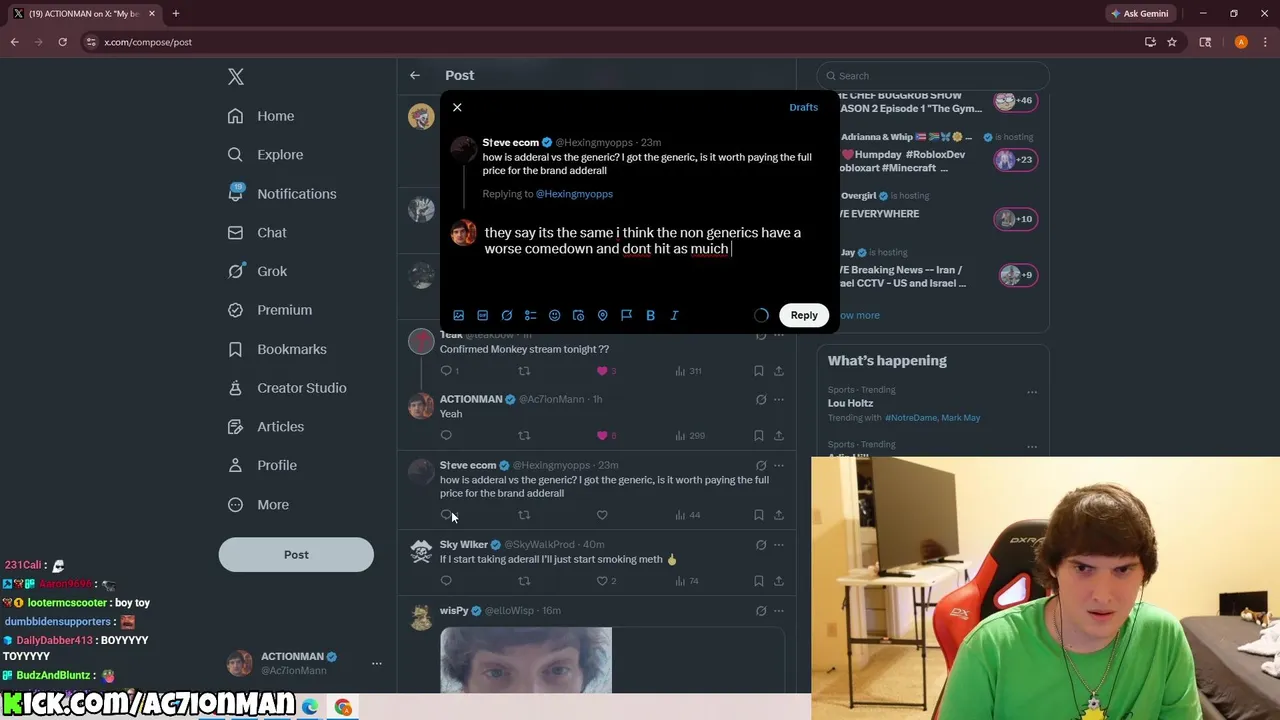Image resolution: width=1280 pixels, height=720 pixels.
Task: Open more options on Steve ecom post
Action: point(779,465)
